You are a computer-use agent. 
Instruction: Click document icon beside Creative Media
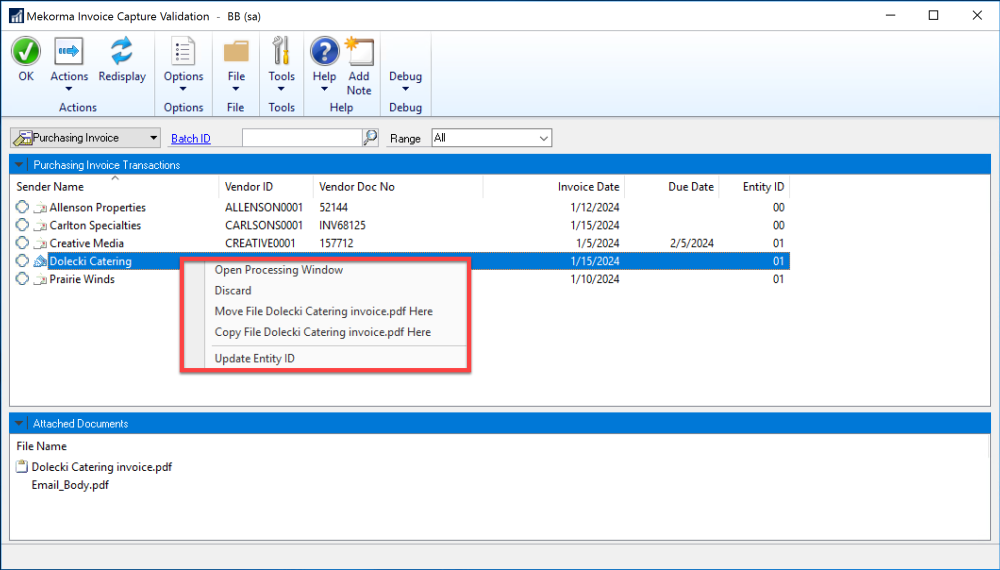coord(40,243)
